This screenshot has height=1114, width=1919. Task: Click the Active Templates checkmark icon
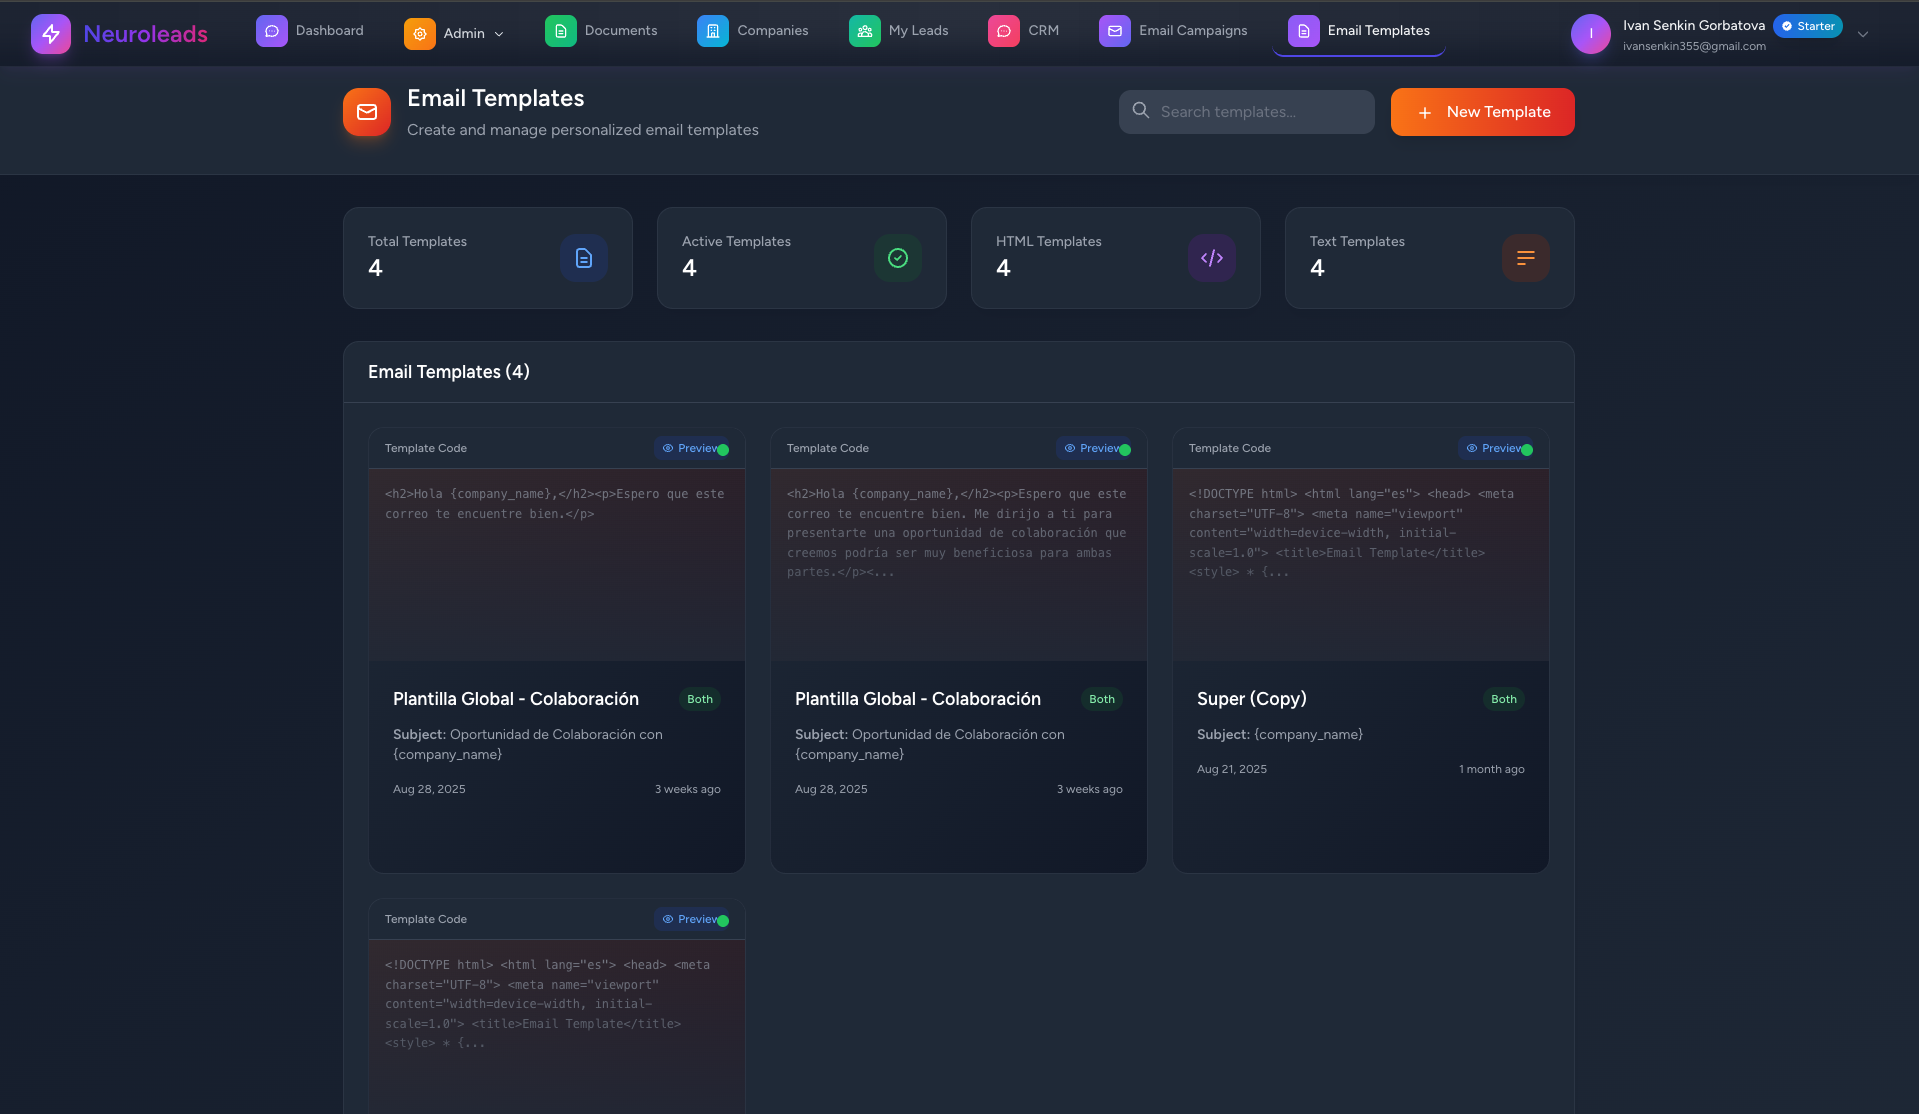click(x=898, y=258)
